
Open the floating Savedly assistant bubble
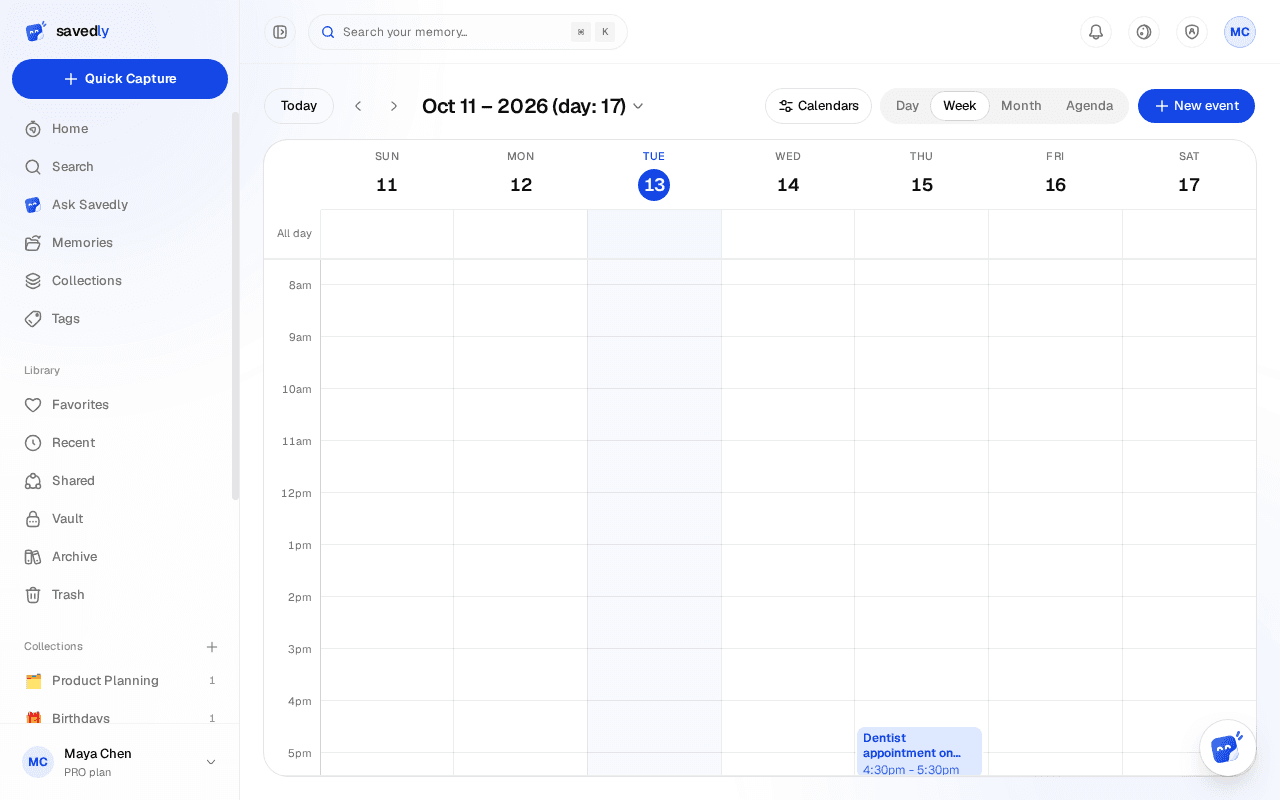pyautogui.click(x=1228, y=748)
